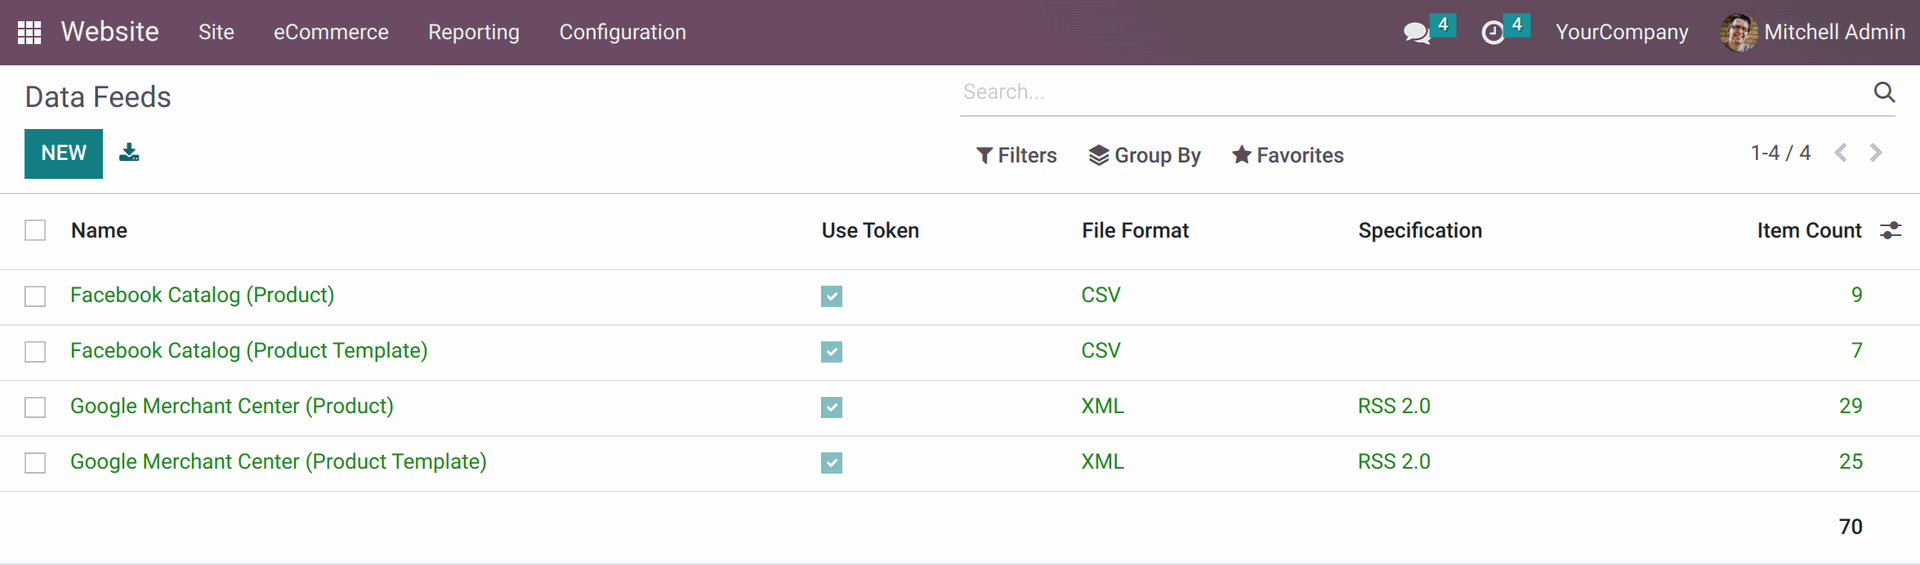This screenshot has height=565, width=1920.
Task: Open the conversations chat icon
Action: pos(1416,33)
